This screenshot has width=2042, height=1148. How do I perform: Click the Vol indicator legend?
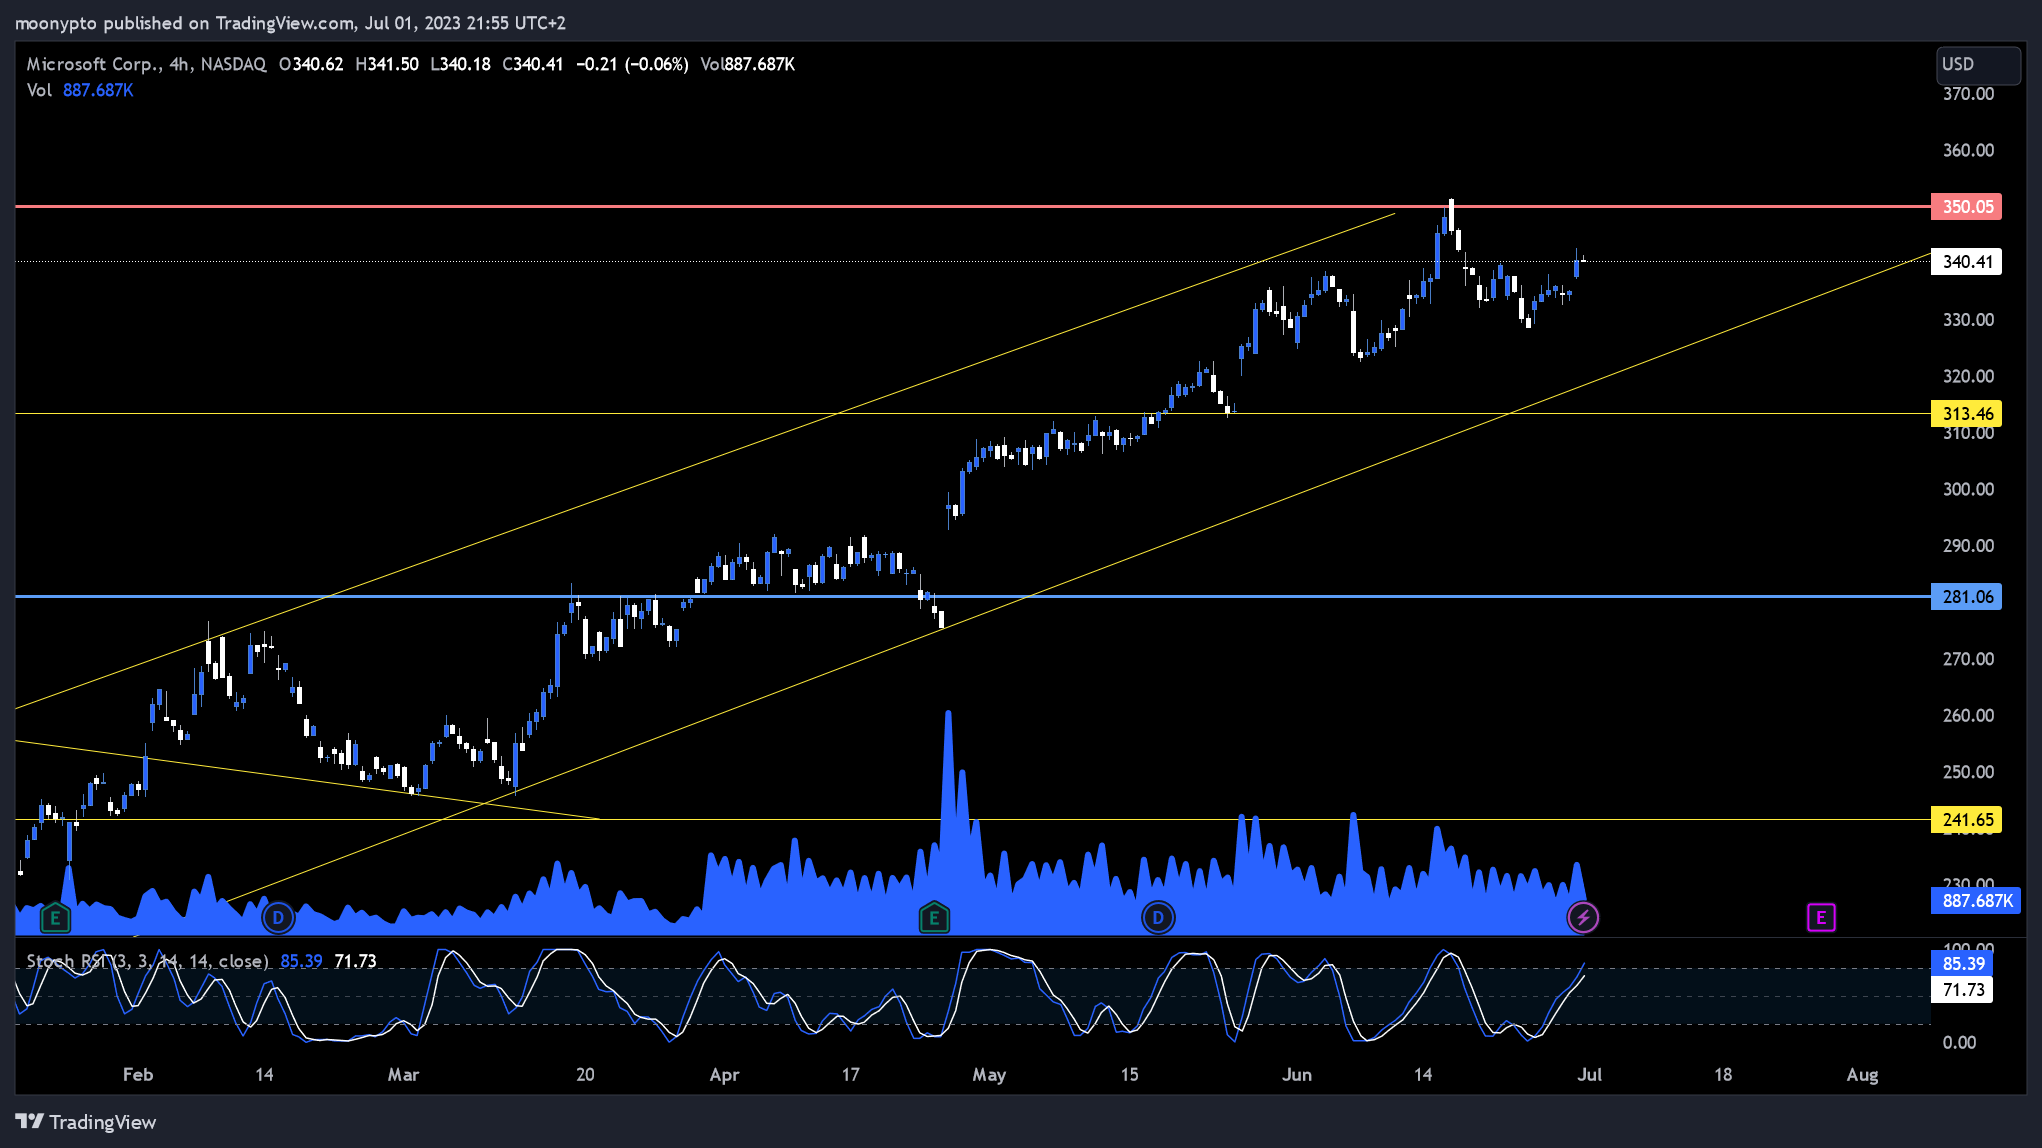(x=80, y=90)
